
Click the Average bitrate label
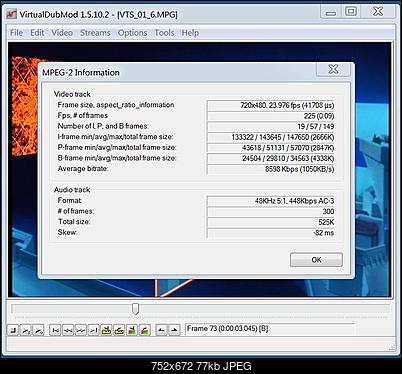pos(83,169)
